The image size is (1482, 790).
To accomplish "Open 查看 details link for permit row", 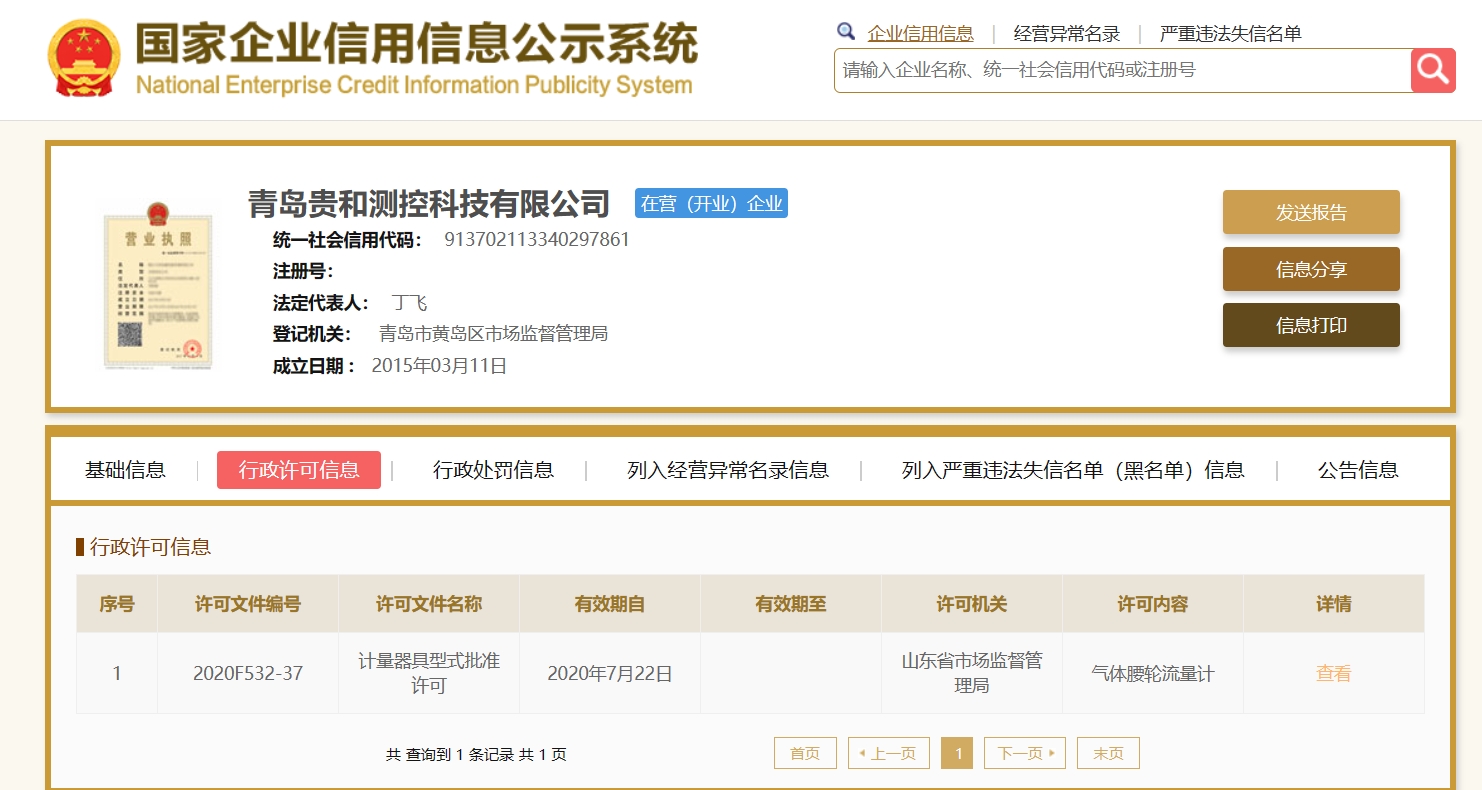I will point(1333,674).
